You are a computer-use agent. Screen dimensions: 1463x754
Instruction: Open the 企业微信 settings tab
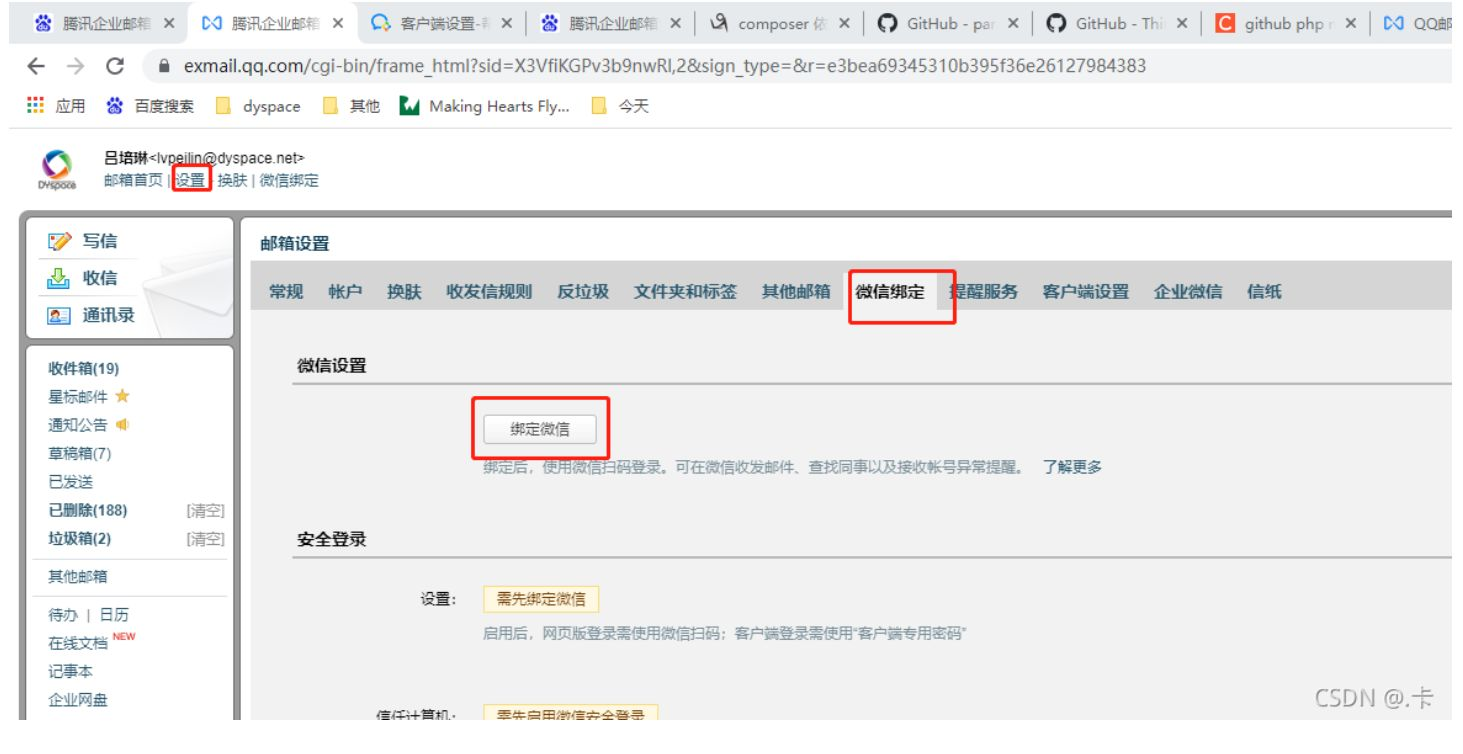(1188, 292)
